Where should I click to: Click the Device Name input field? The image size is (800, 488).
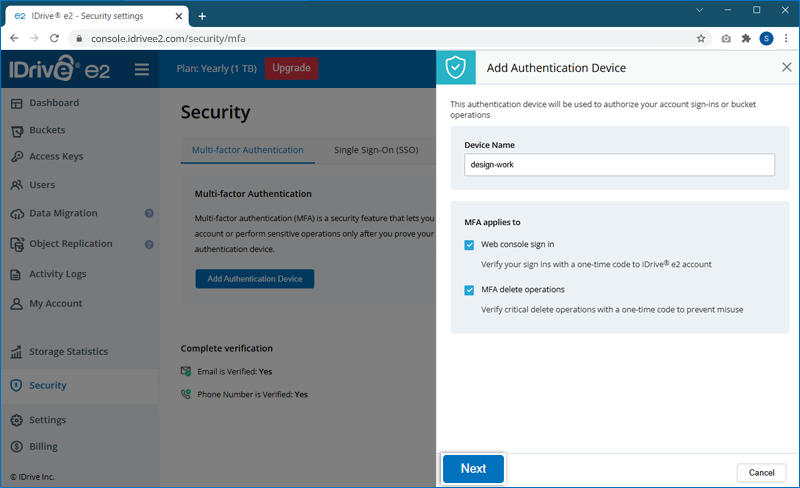(x=619, y=165)
